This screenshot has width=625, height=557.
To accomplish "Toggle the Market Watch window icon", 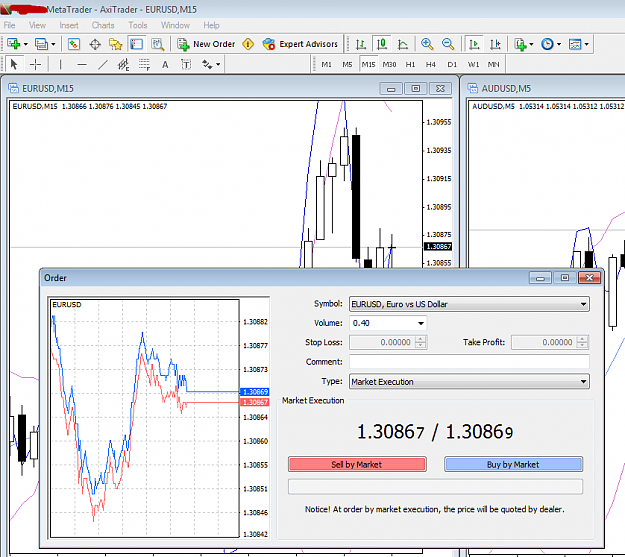I will (74, 44).
